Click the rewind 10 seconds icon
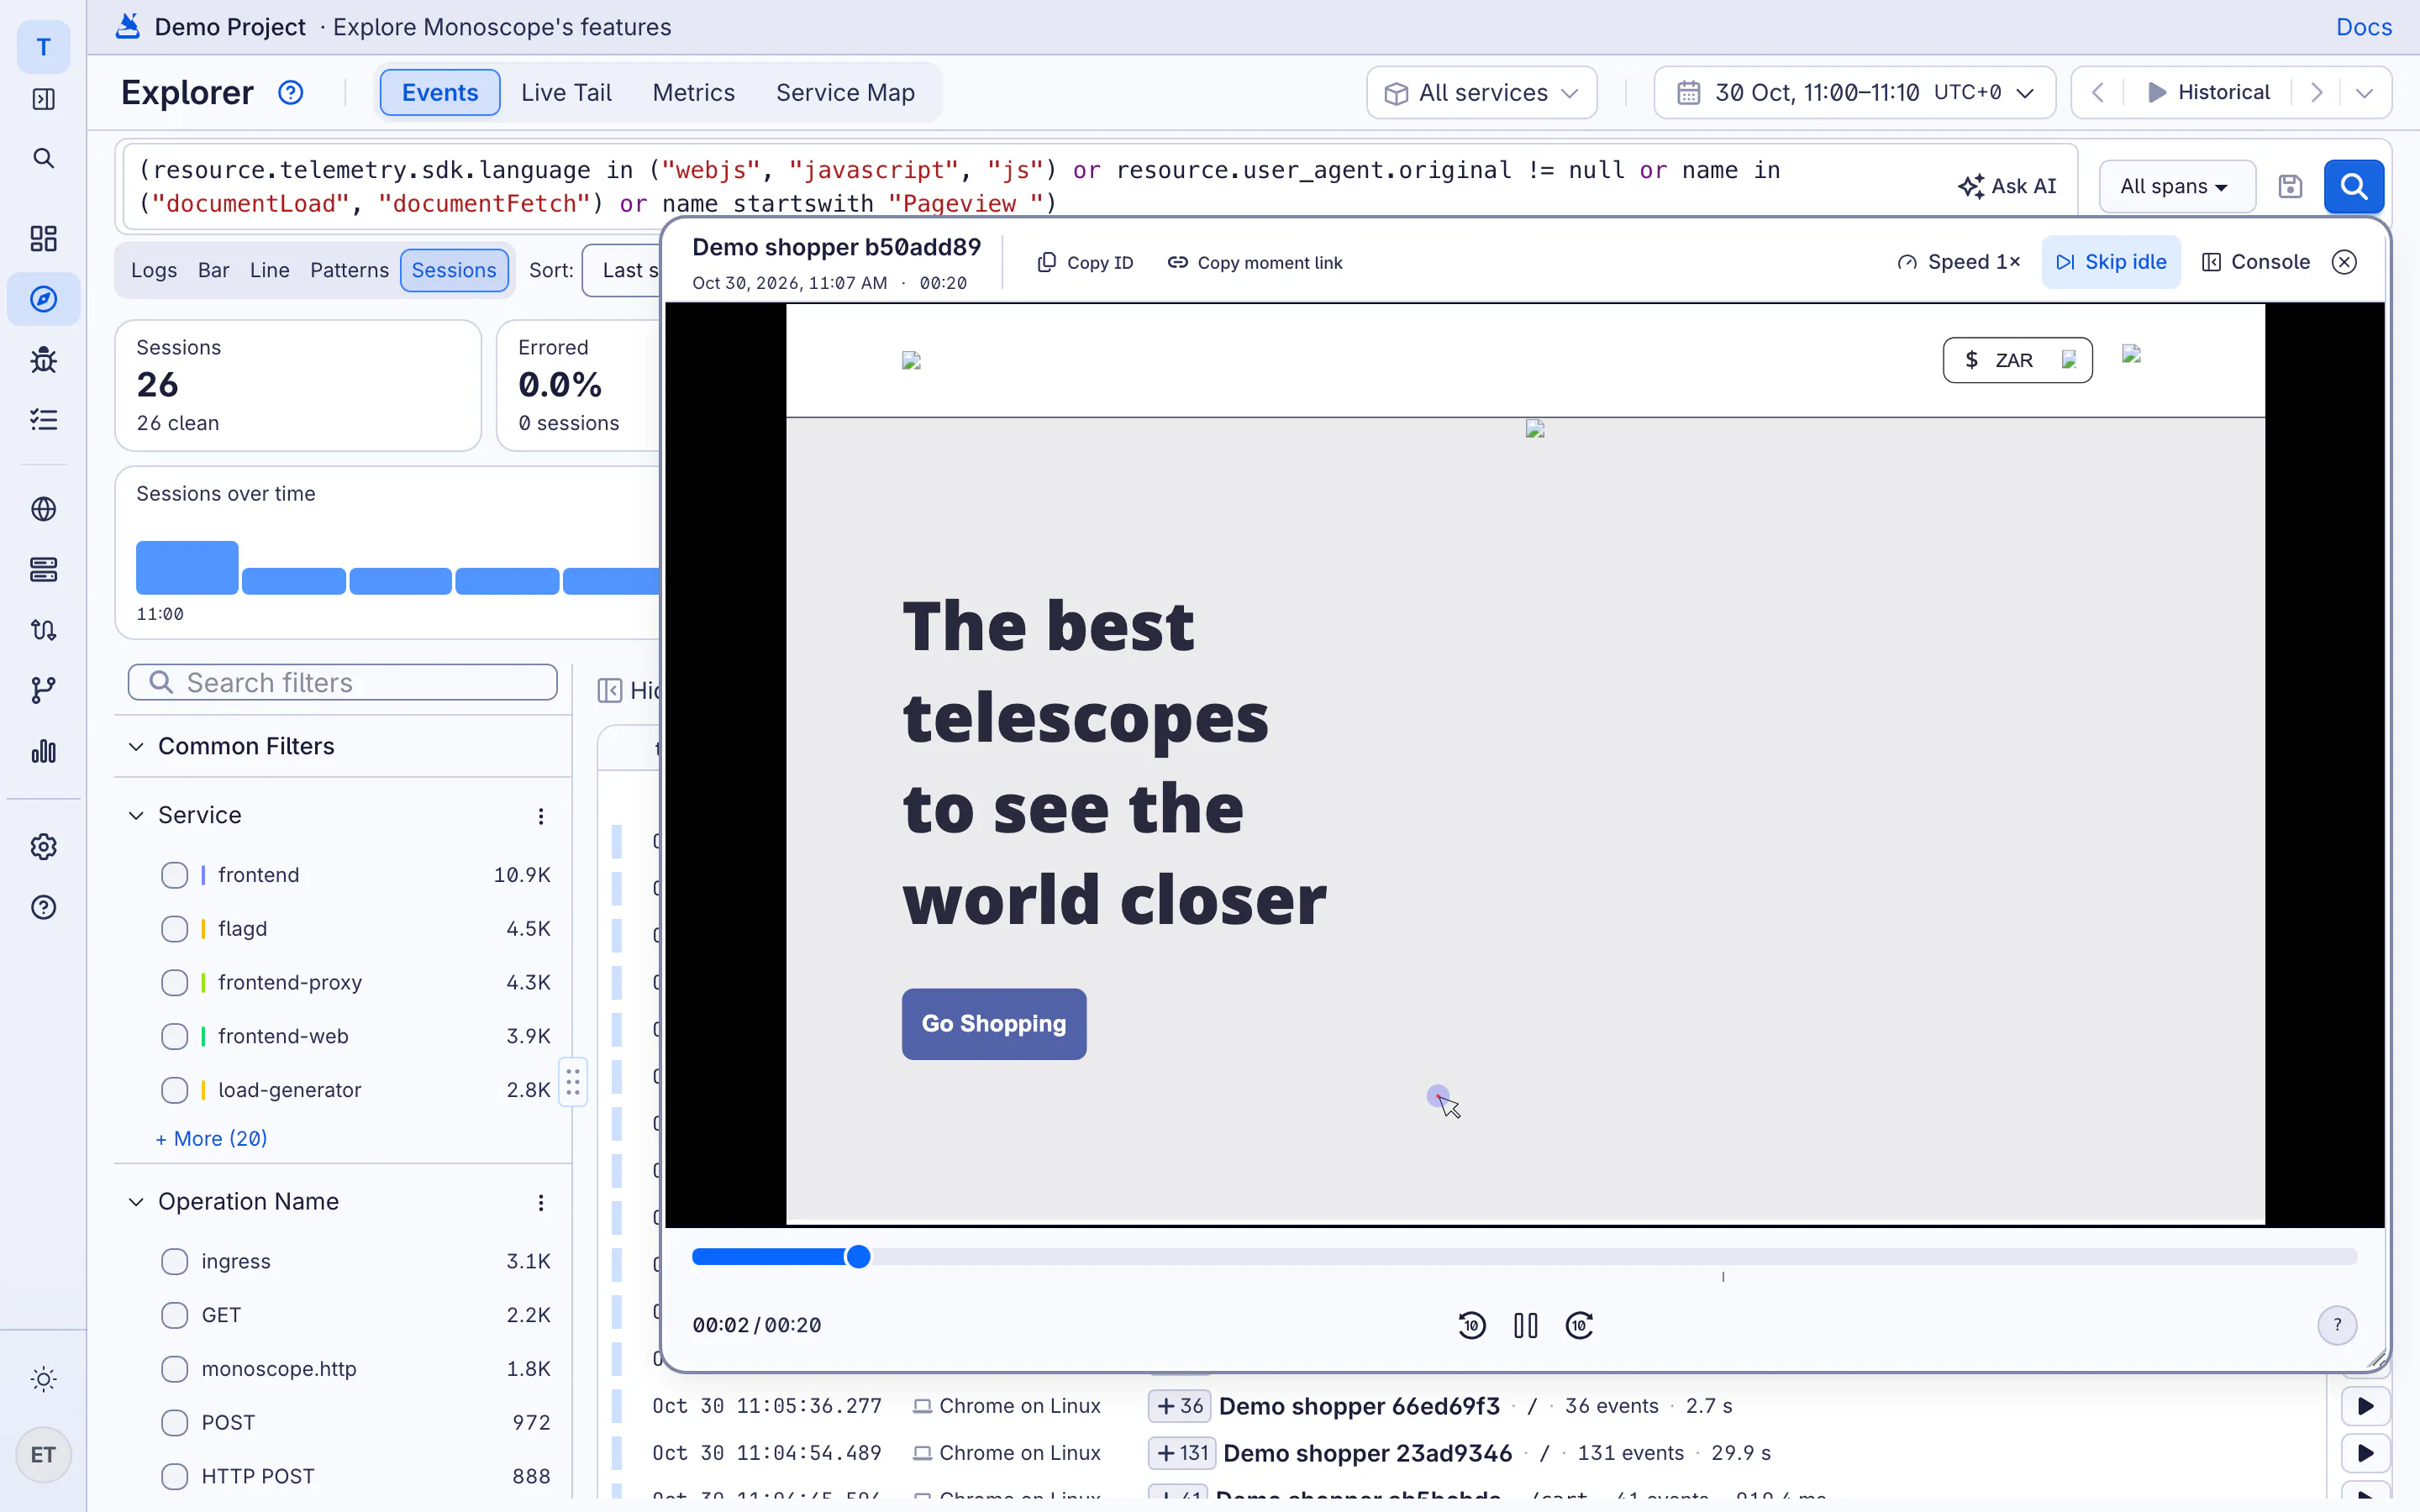The width and height of the screenshot is (2420, 1512). pyautogui.click(x=1472, y=1325)
